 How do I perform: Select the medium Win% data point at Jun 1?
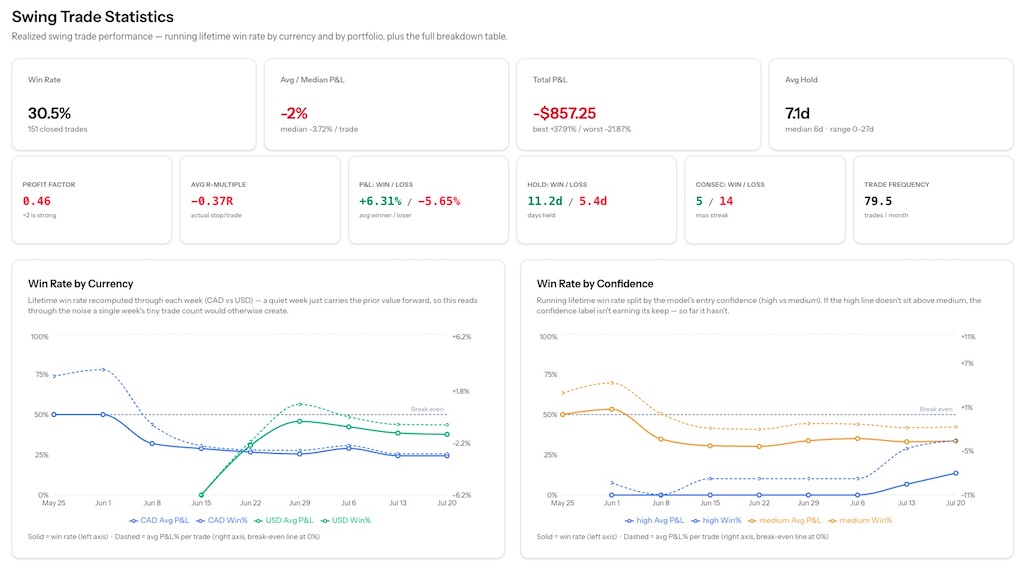[x=612, y=409]
